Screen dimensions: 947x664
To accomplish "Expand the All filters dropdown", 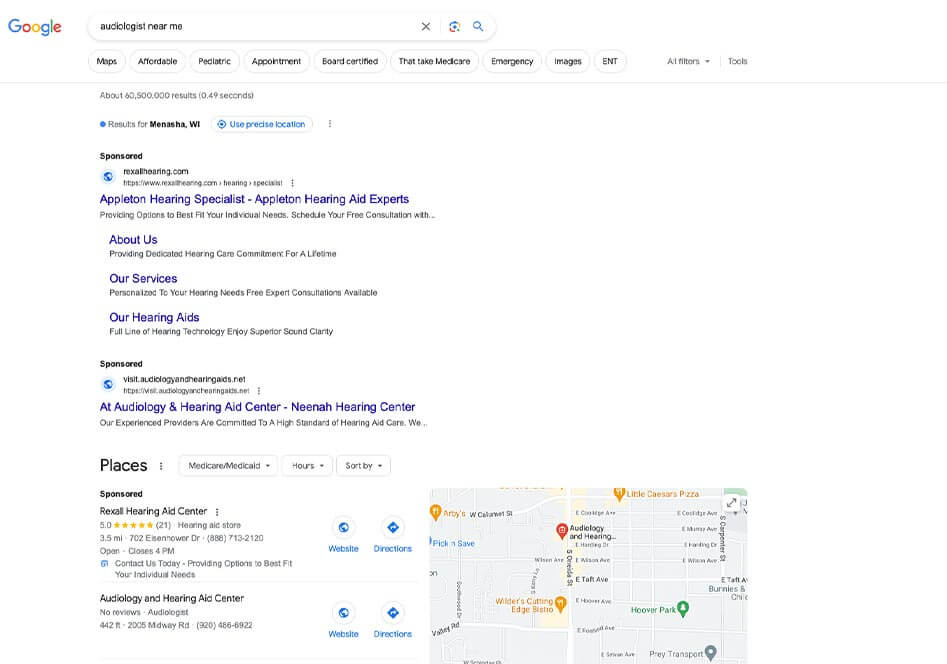I will [688, 61].
